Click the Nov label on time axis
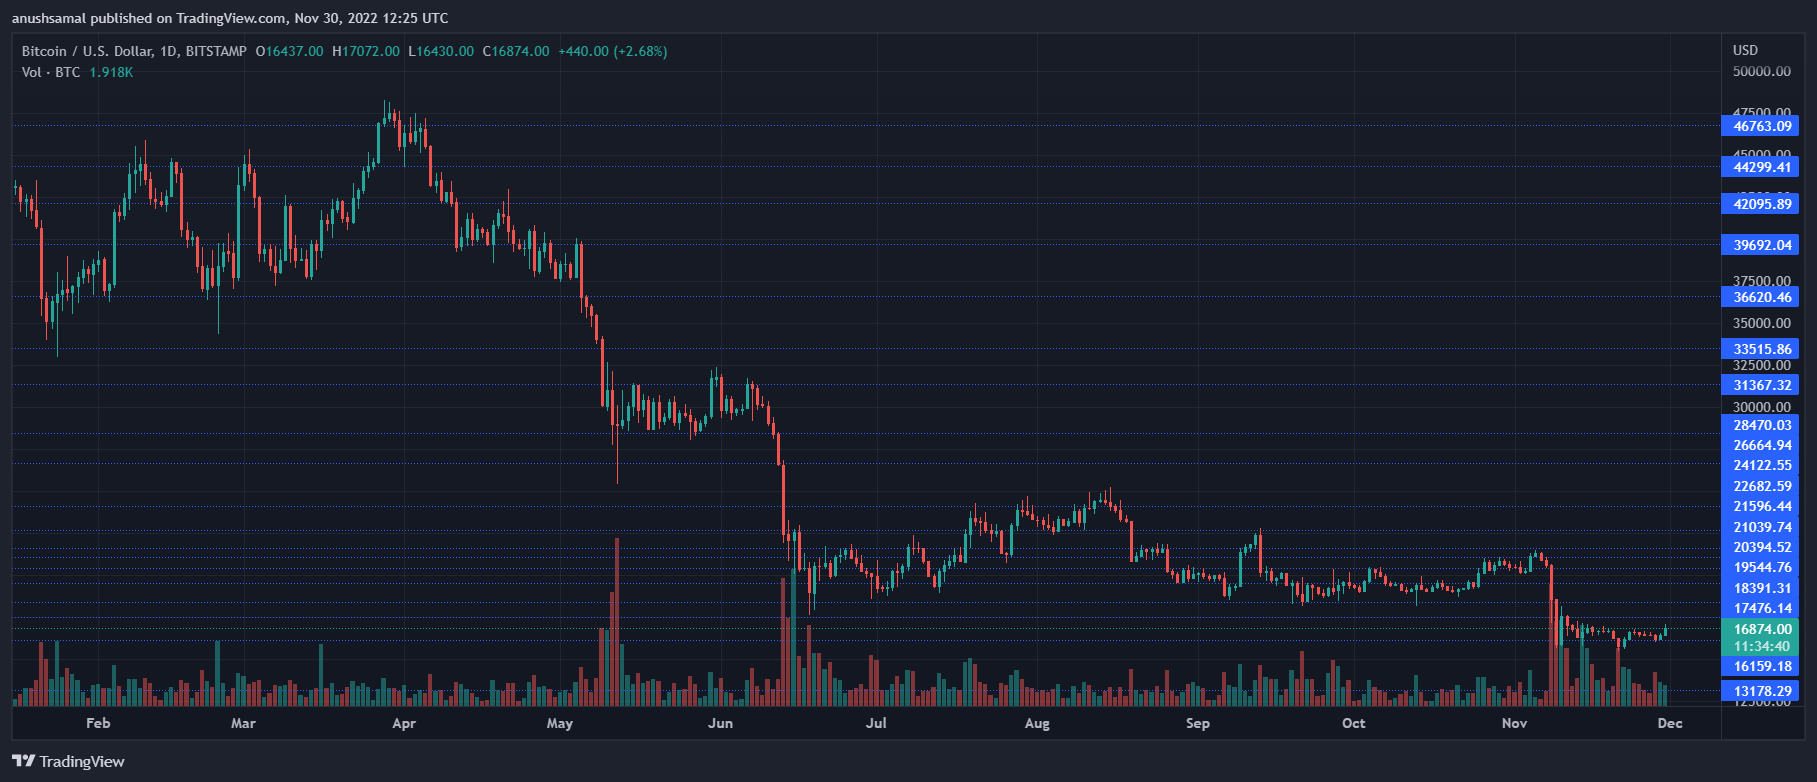 [x=1514, y=723]
